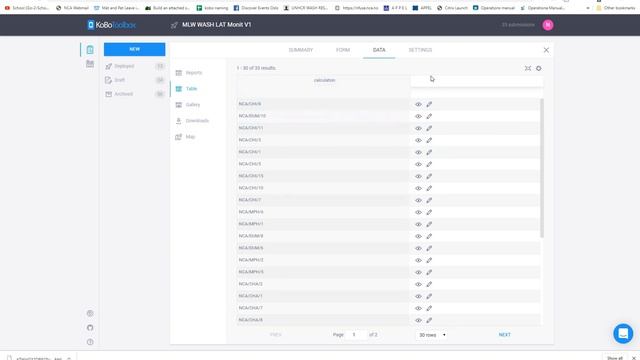Edit submission NCA/CHI/11 with pencil icon
Viewport: 640px width, 360px height.
click(429, 128)
